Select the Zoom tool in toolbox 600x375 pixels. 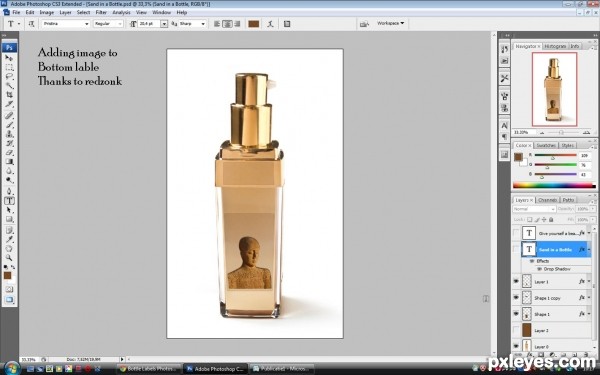(x=9, y=258)
